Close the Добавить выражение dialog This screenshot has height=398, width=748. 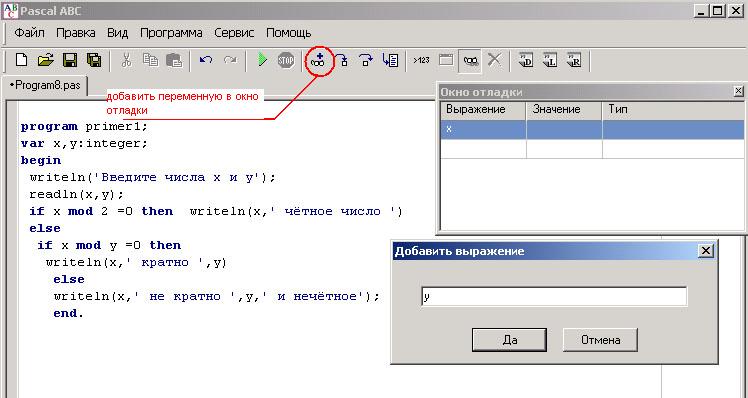(x=706, y=251)
